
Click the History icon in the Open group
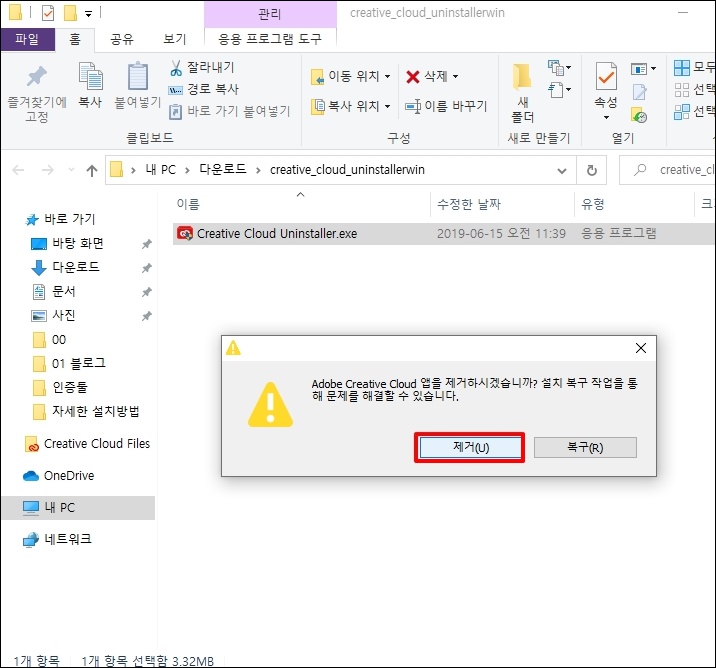(639, 115)
